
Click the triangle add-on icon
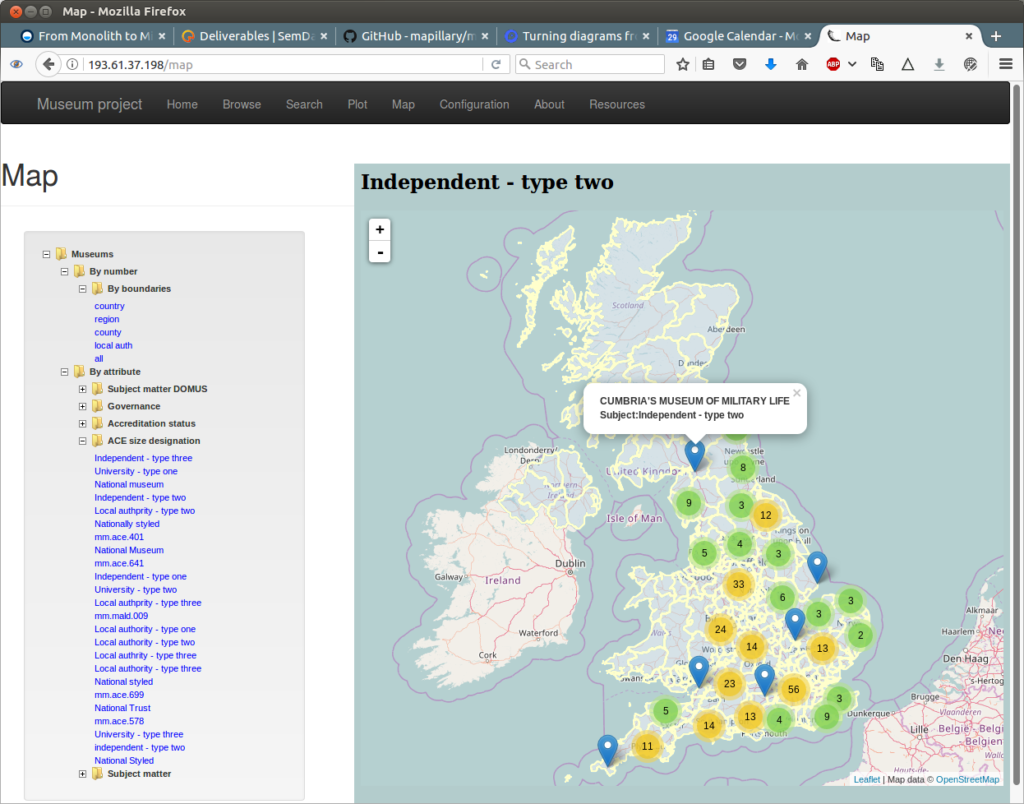(x=908, y=63)
